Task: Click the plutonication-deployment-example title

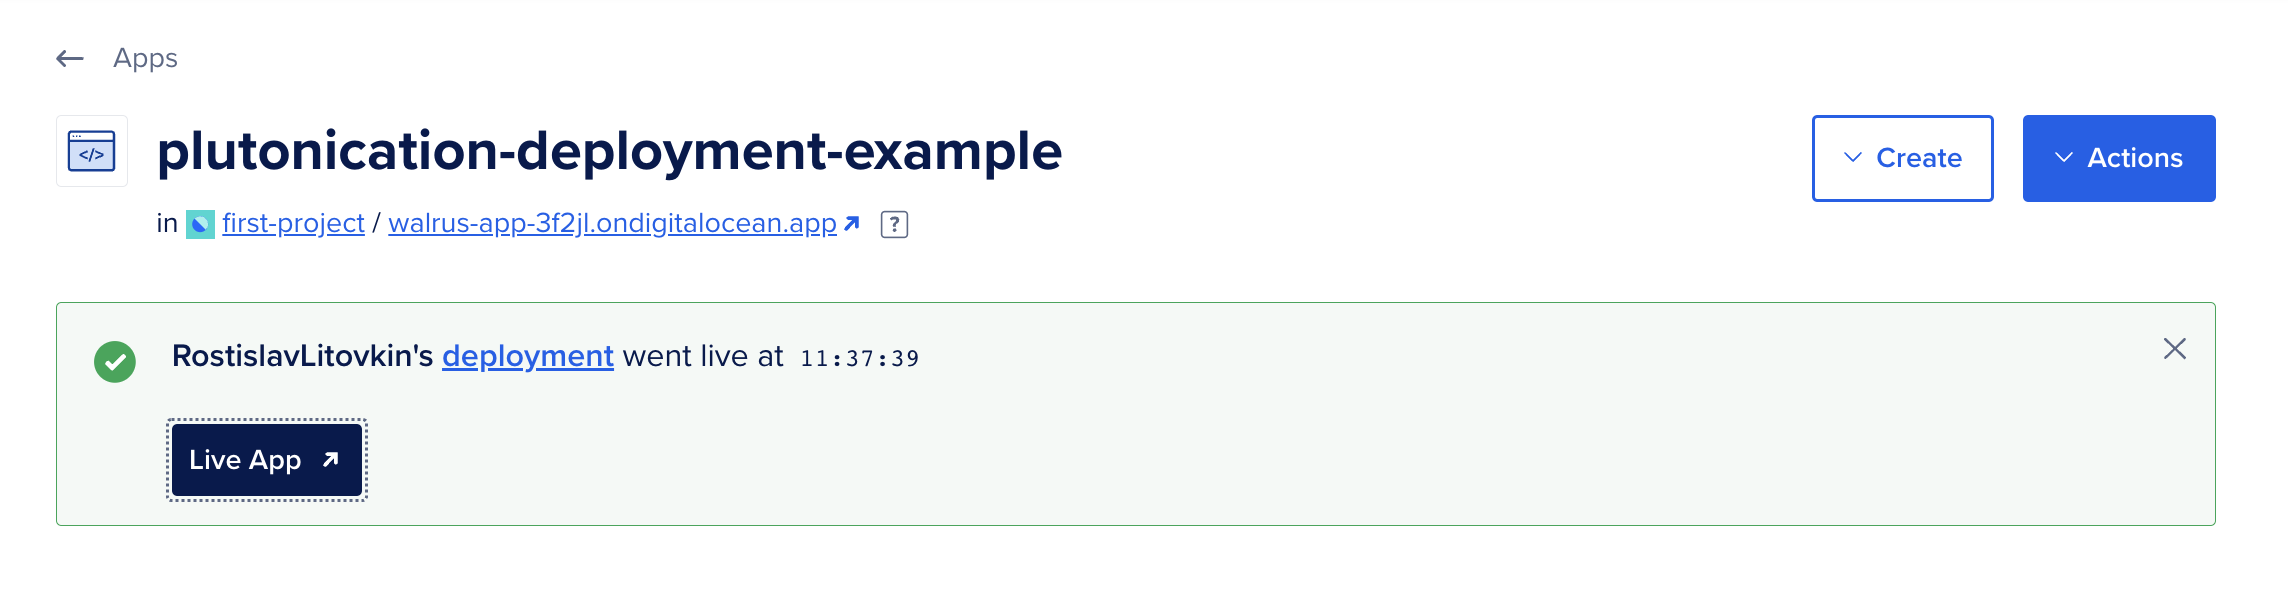Action: click(610, 152)
